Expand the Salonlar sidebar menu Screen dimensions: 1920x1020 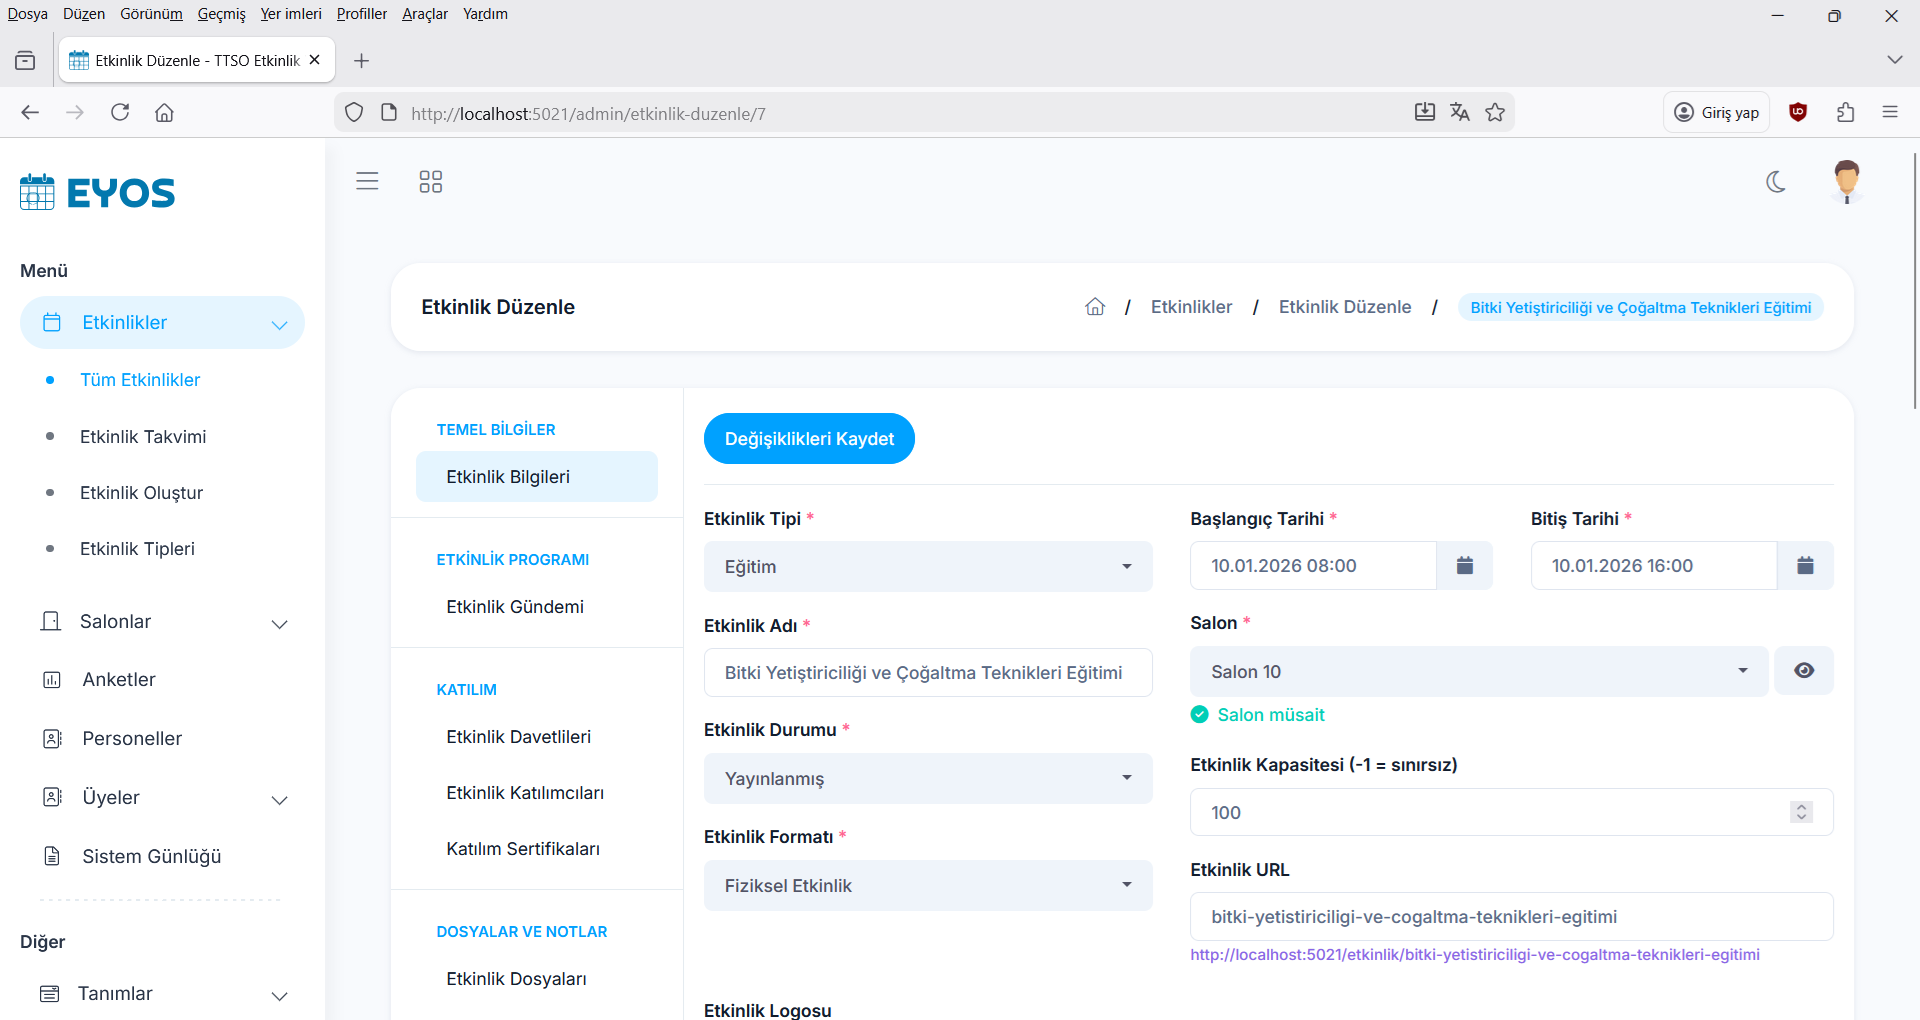click(x=162, y=622)
